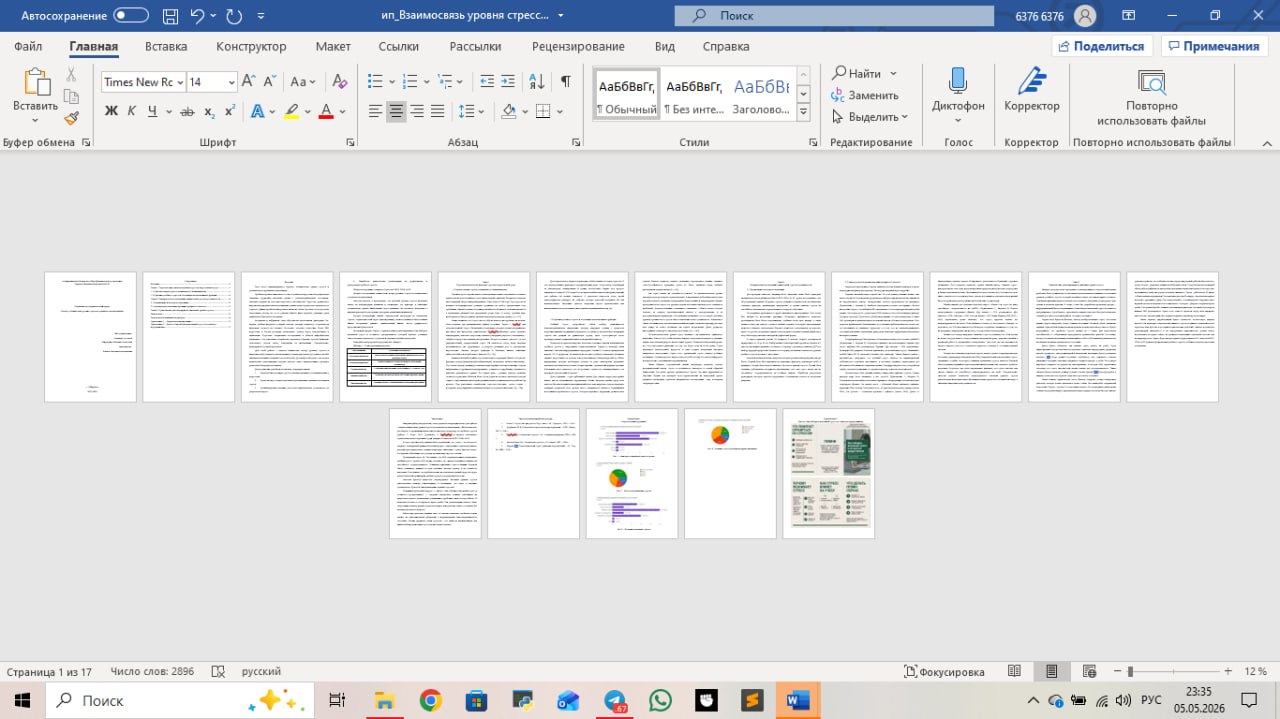This screenshot has height=719, width=1280.
Task: Apply yellow text highlight color
Action: tap(290, 111)
